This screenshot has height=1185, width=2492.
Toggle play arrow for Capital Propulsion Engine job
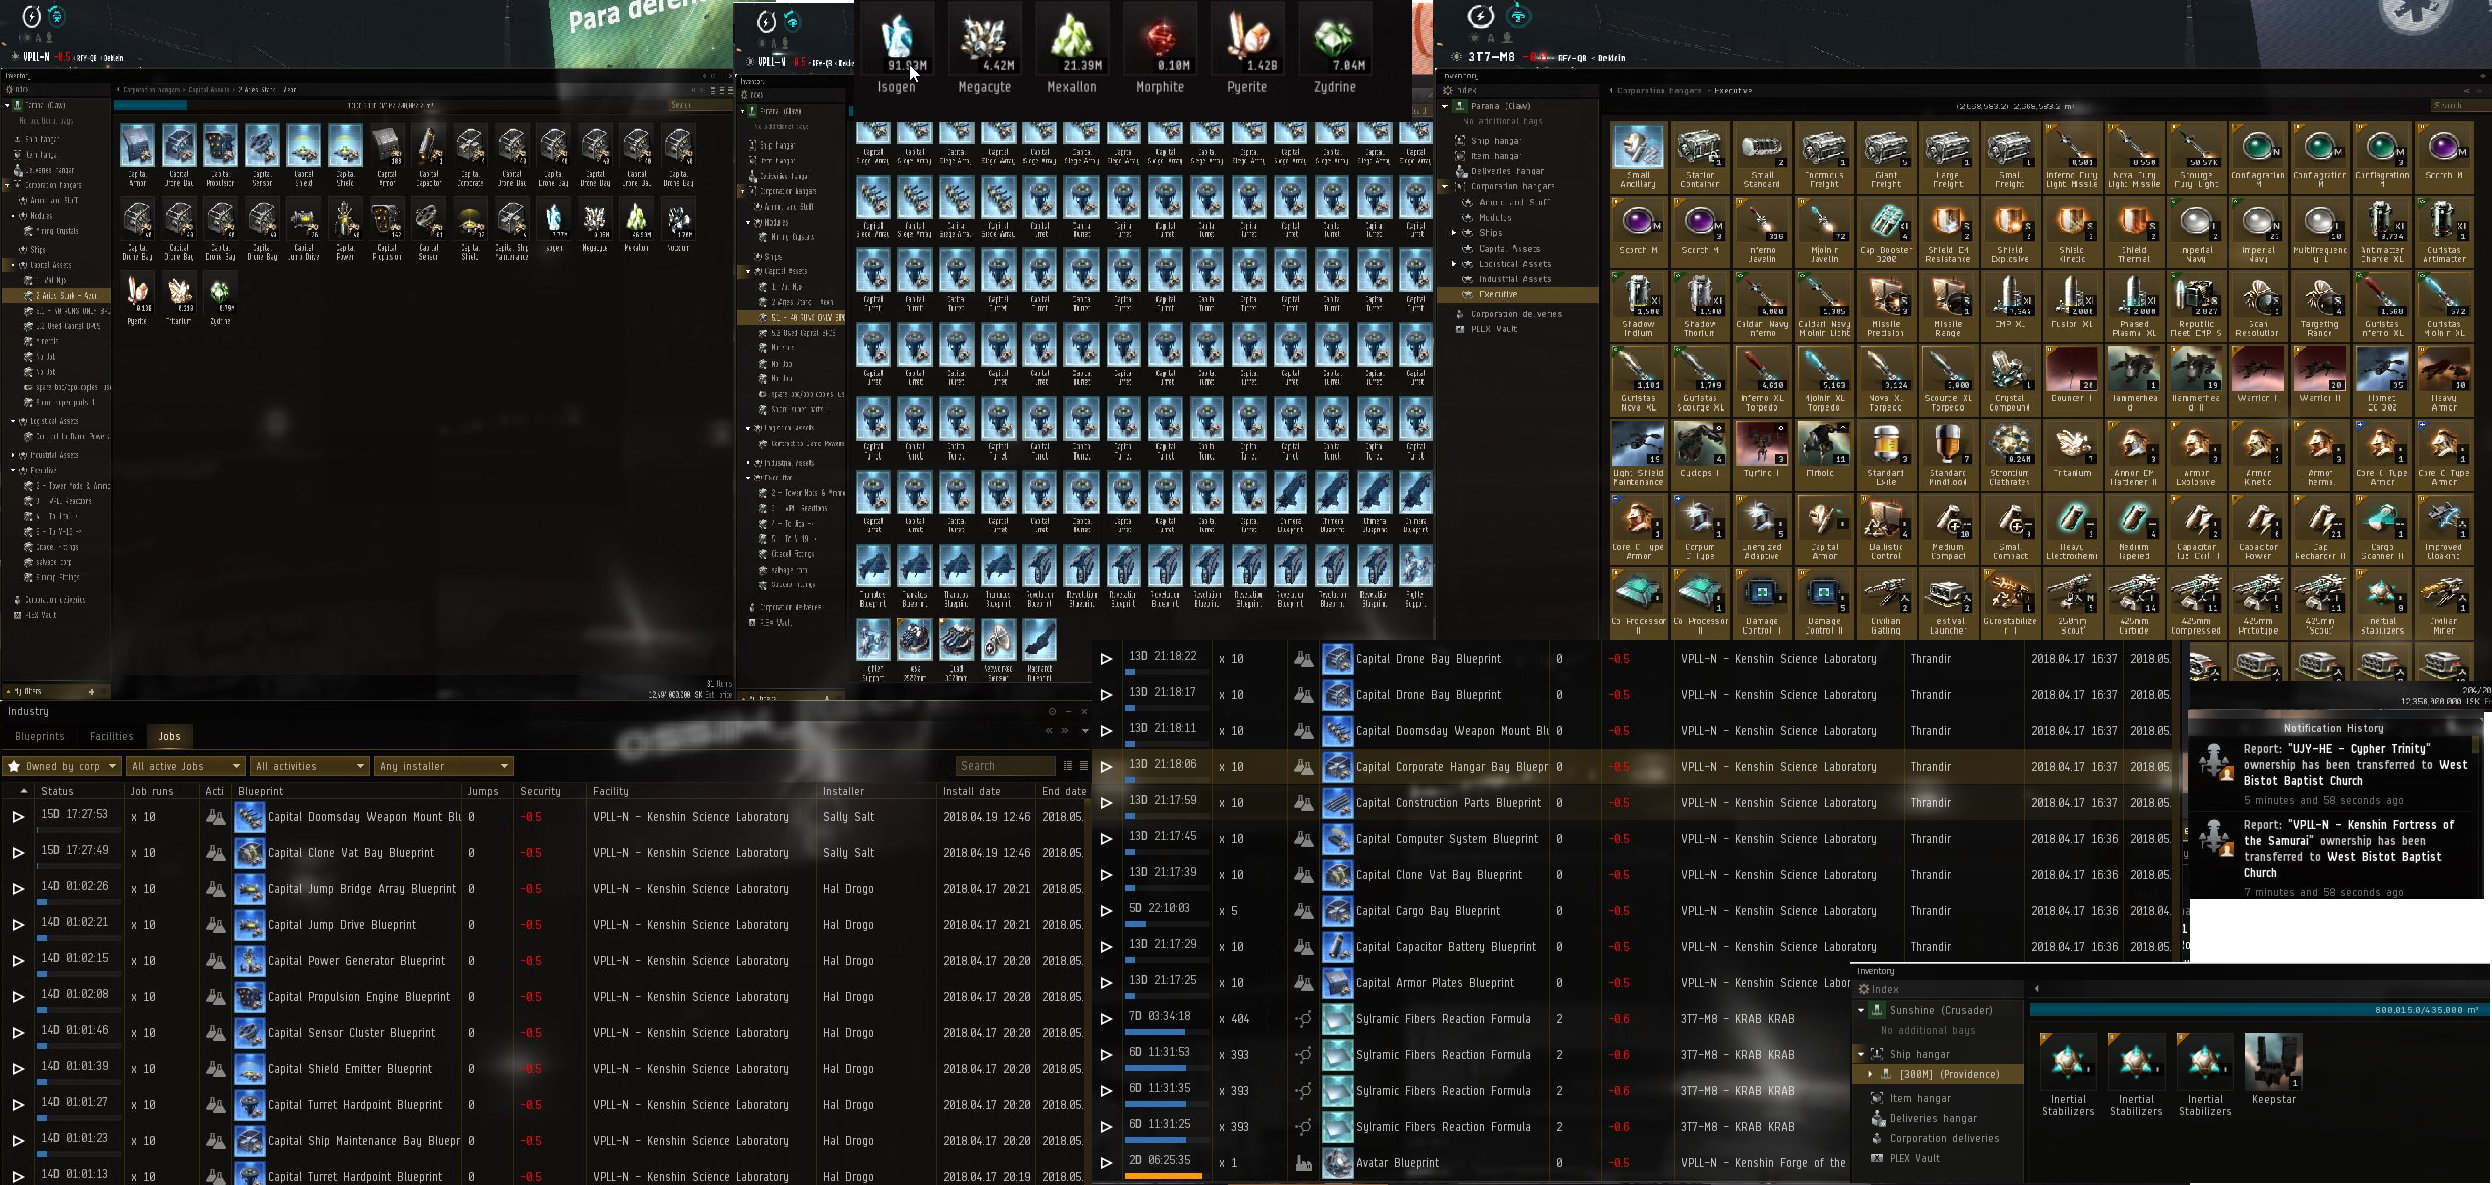coord(18,997)
